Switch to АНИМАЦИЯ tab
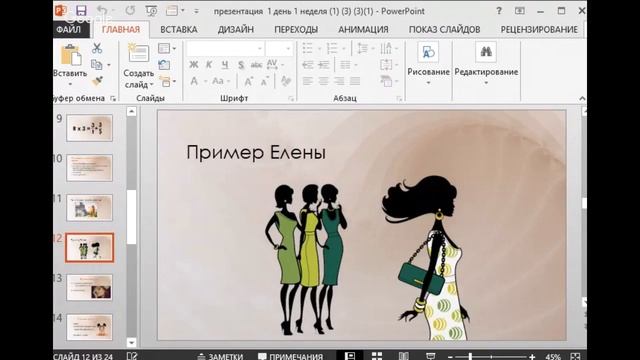The image size is (640, 360). [x=363, y=29]
